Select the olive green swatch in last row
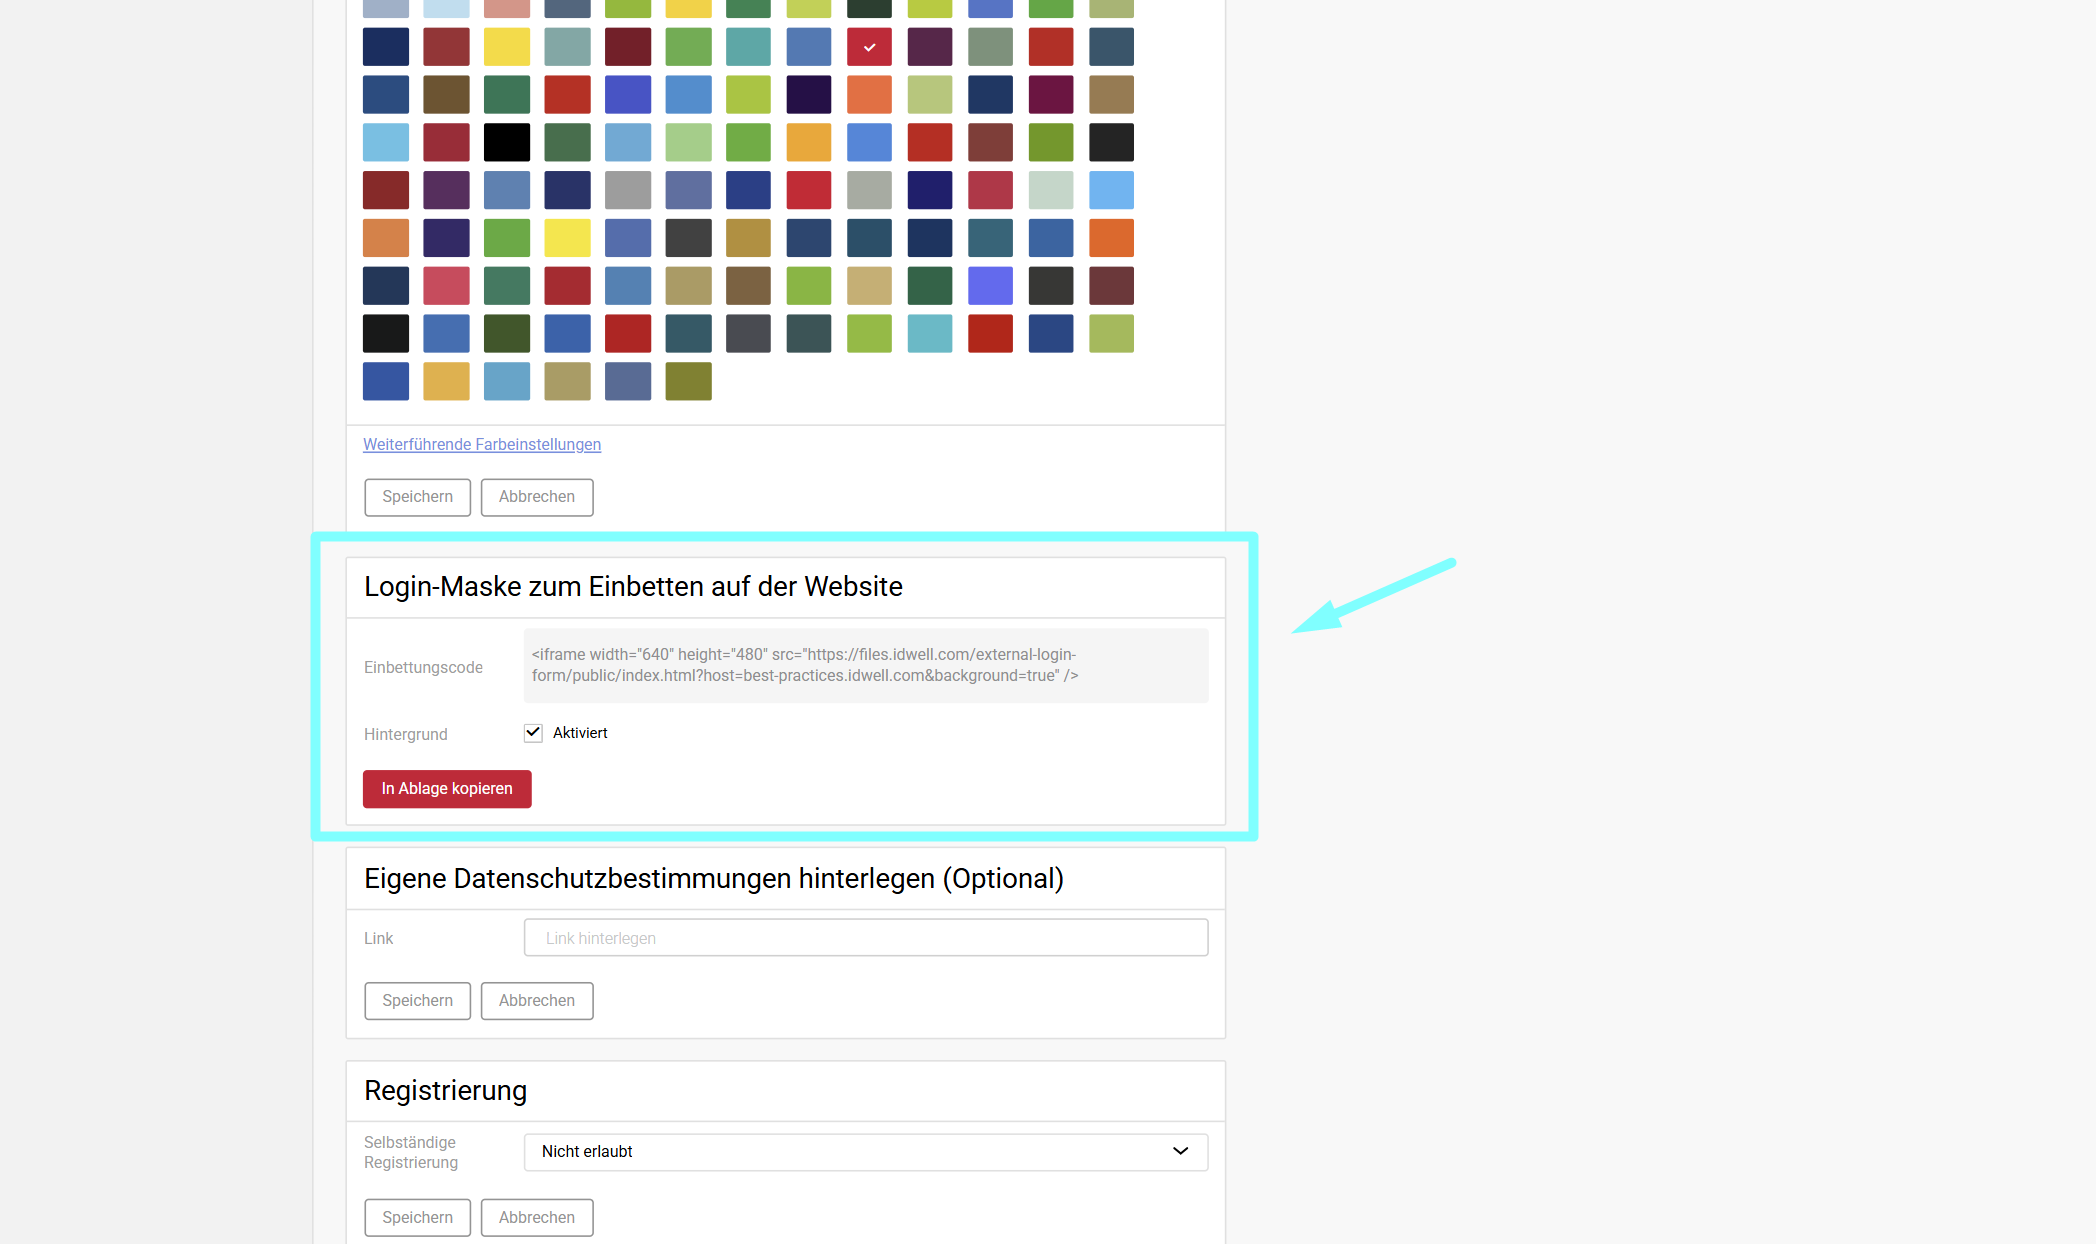 tap(688, 381)
